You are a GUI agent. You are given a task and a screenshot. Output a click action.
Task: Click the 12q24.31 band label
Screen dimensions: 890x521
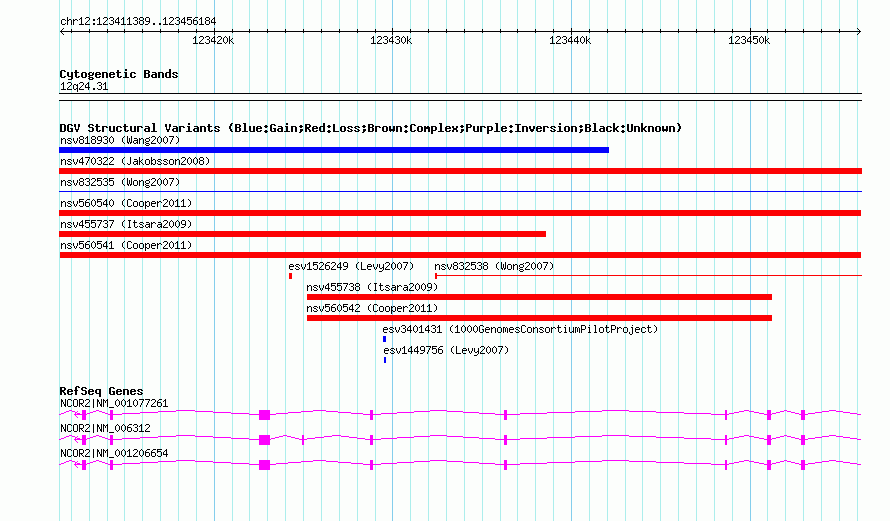click(84, 87)
